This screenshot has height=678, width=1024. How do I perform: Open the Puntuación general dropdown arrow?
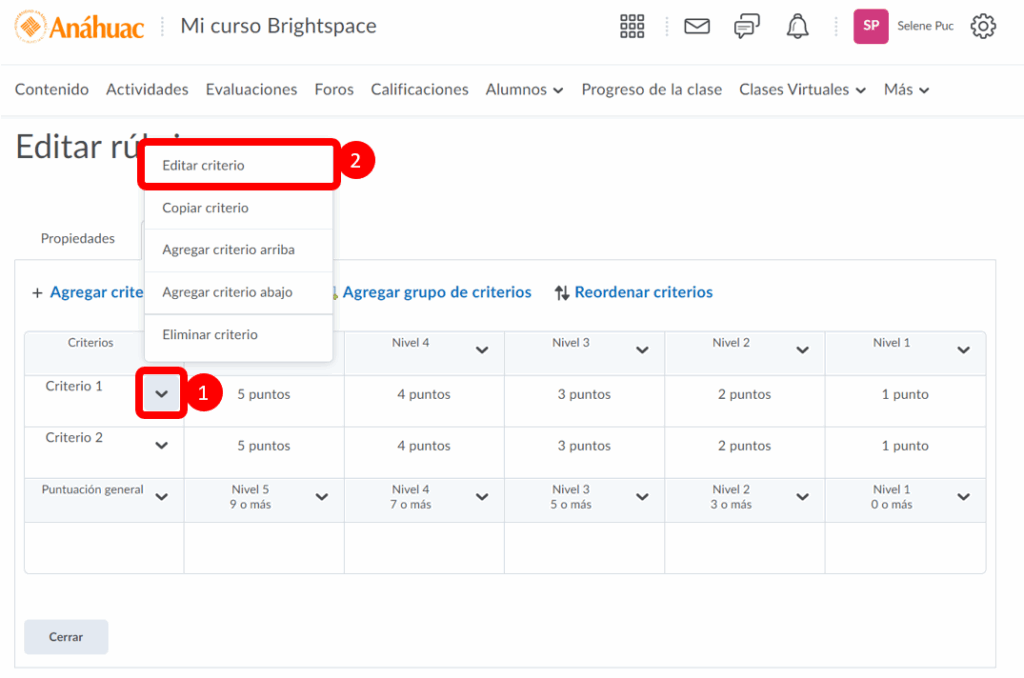click(162, 497)
